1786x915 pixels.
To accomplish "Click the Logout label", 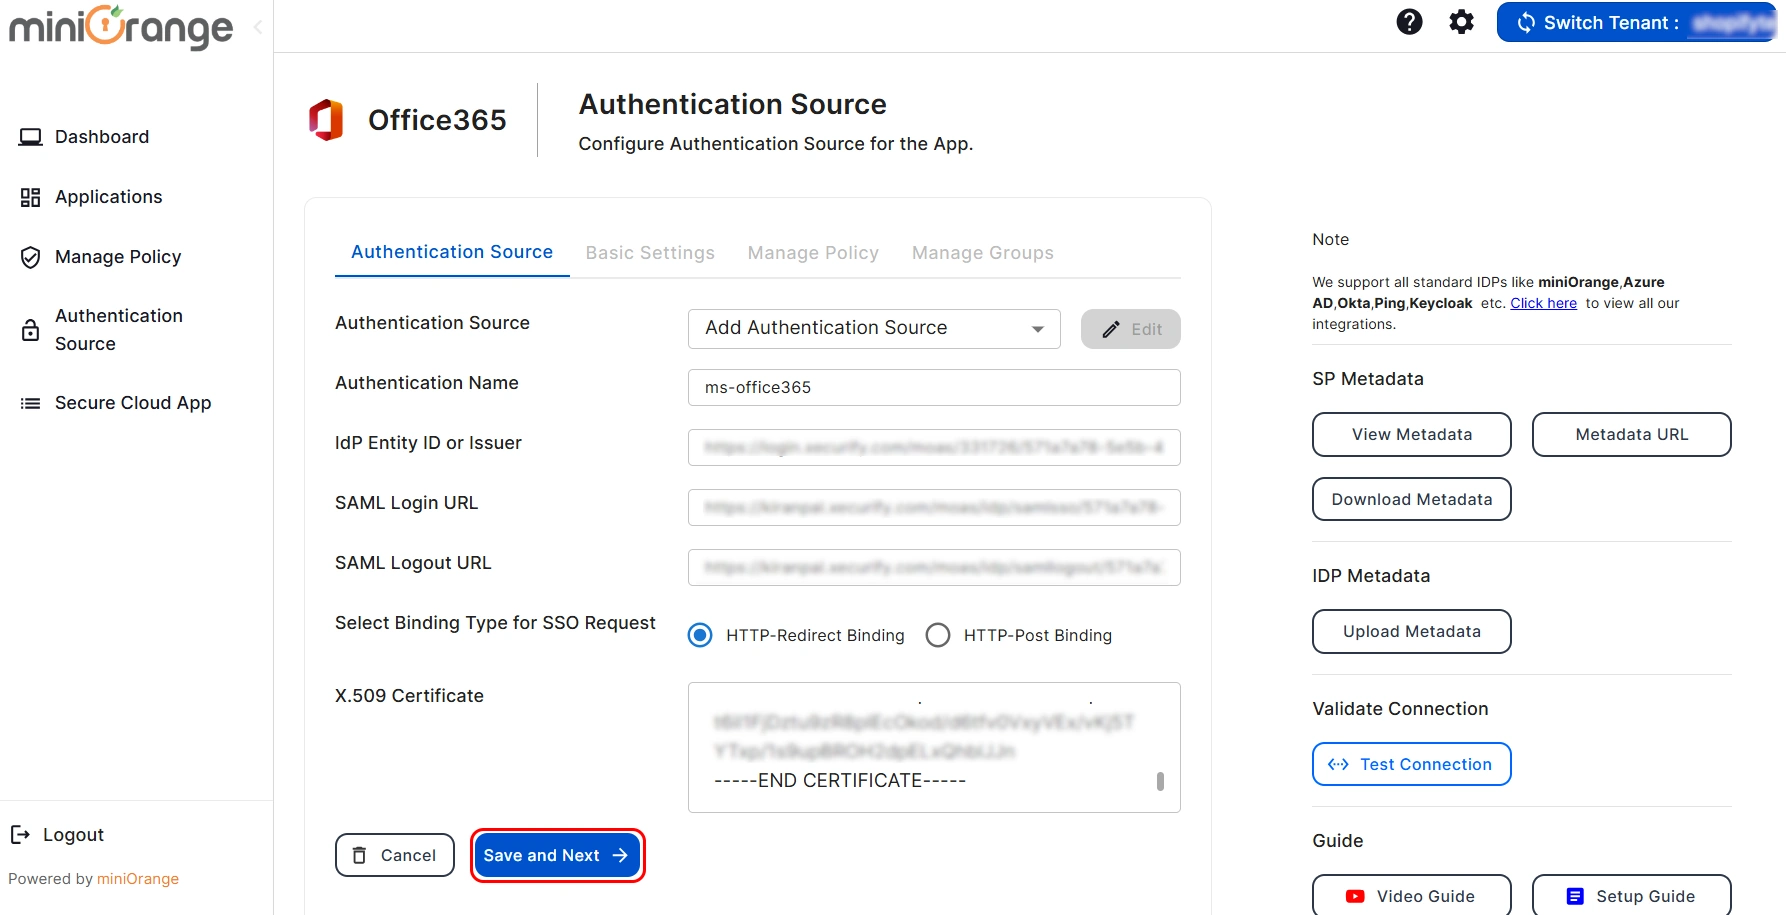I will (74, 835).
